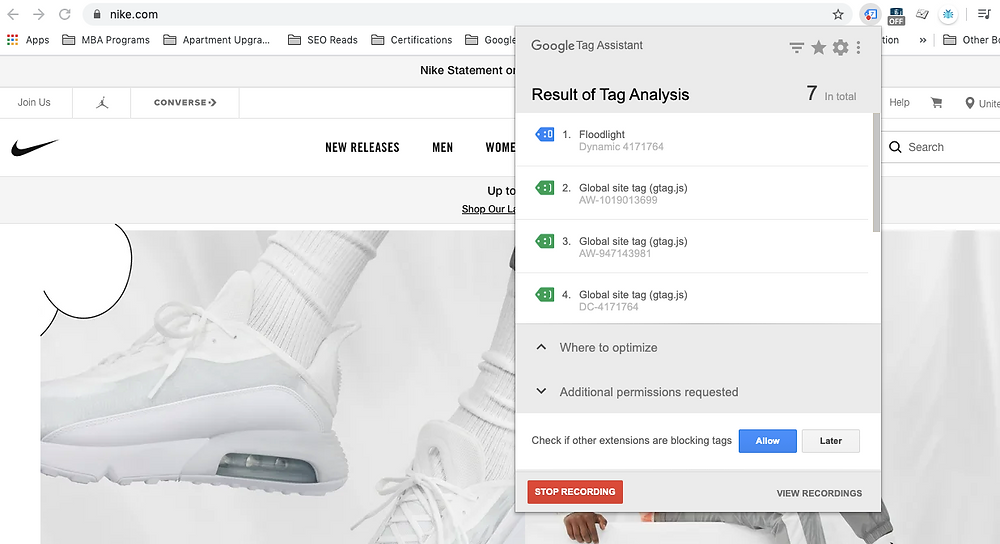Open the MEN navigation menu

[443, 147]
